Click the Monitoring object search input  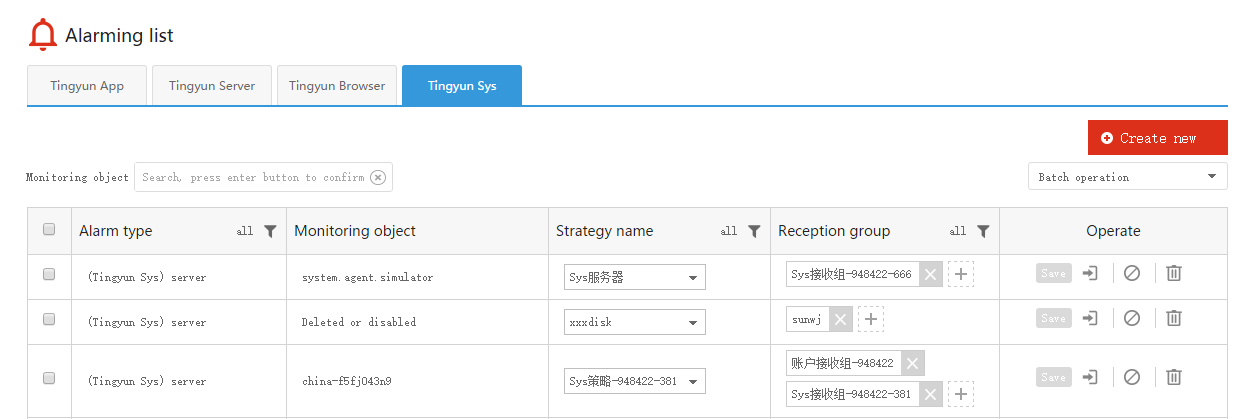[253, 177]
